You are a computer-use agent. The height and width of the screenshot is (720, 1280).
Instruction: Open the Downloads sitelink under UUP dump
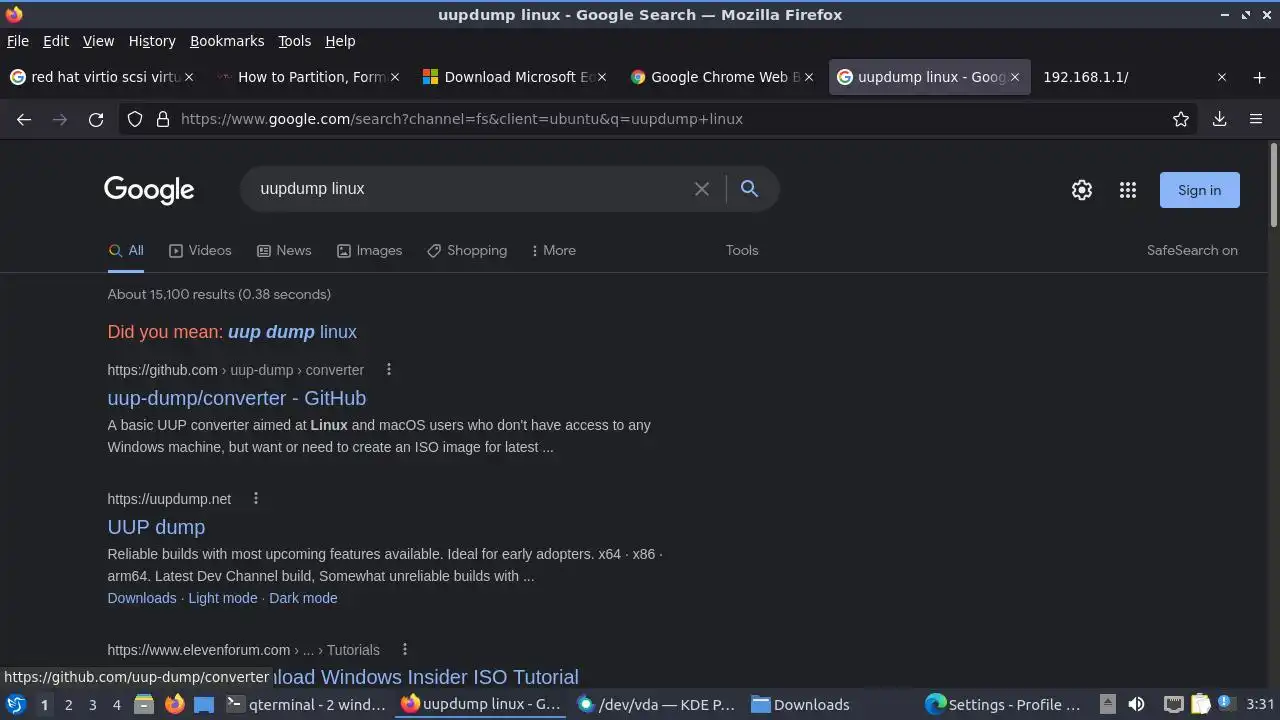coord(142,598)
